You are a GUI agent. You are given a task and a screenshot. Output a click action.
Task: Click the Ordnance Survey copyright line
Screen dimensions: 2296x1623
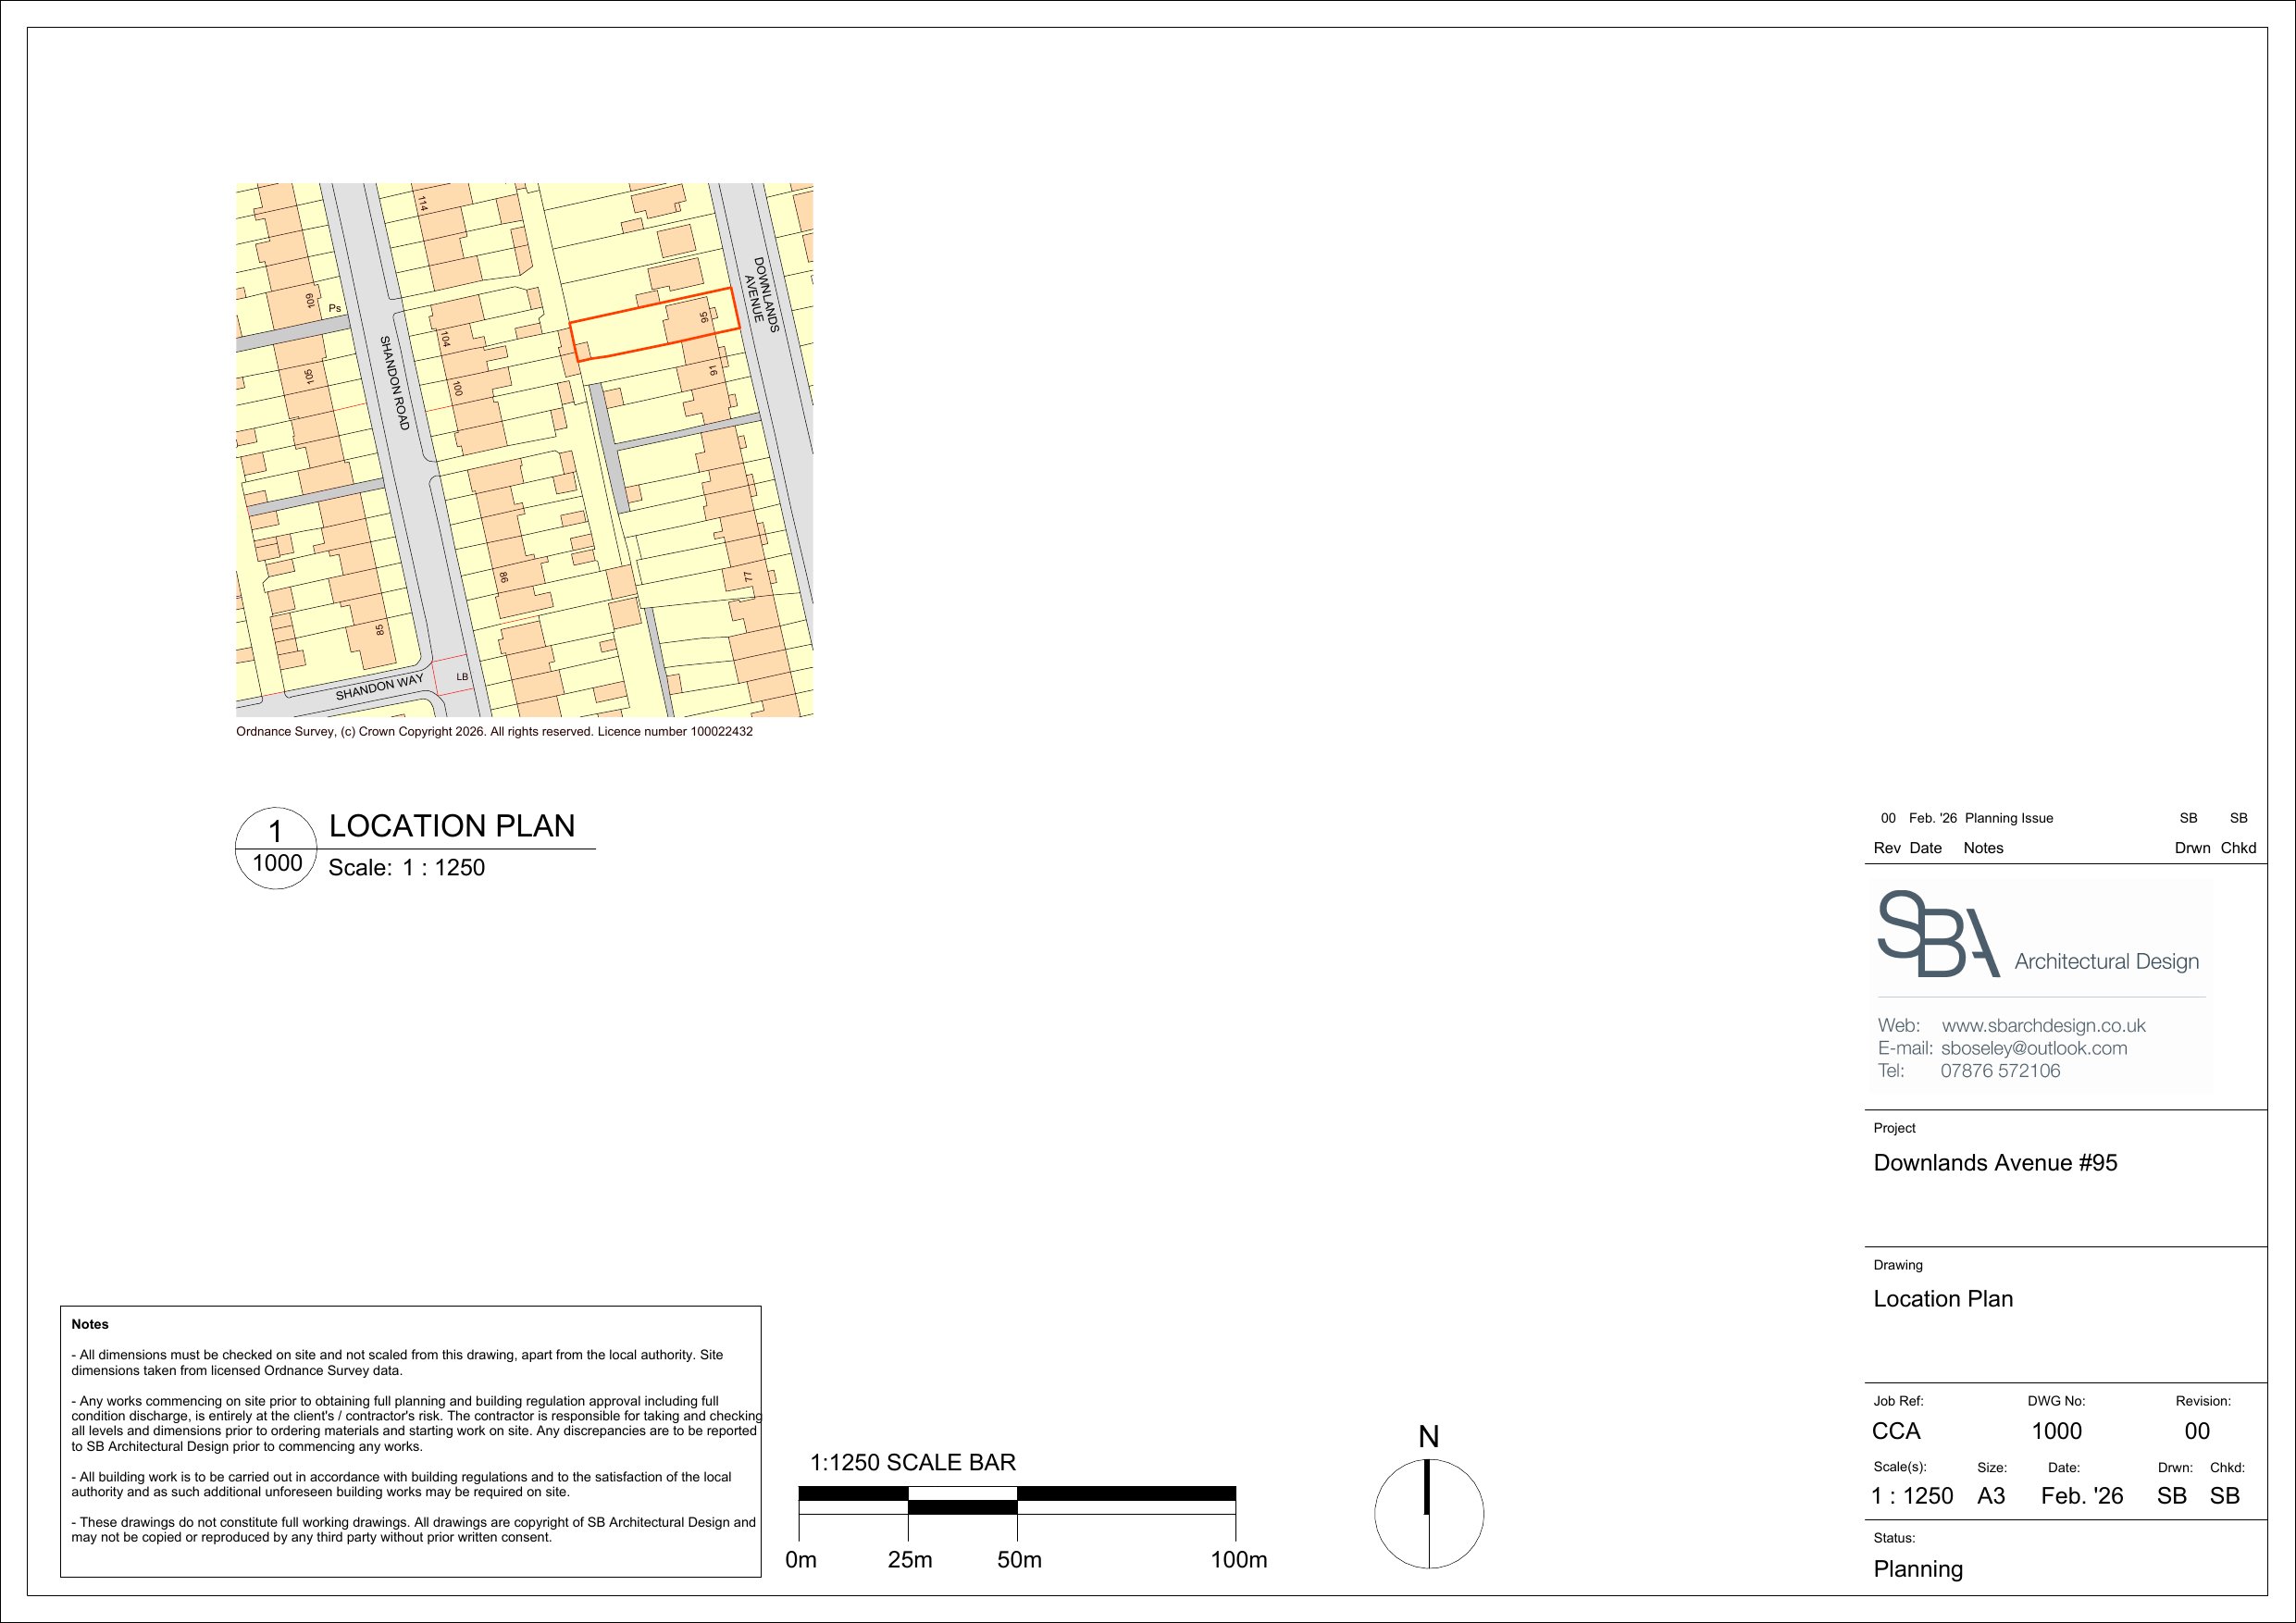(x=494, y=731)
